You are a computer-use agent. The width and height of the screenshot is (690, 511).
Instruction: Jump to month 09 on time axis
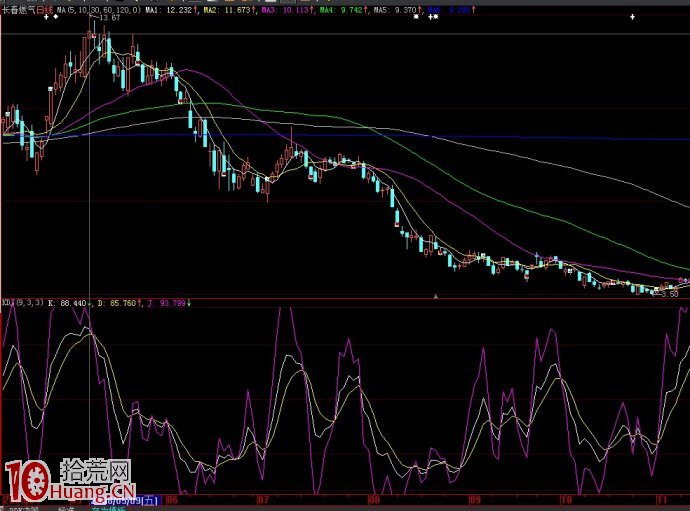click(x=474, y=499)
